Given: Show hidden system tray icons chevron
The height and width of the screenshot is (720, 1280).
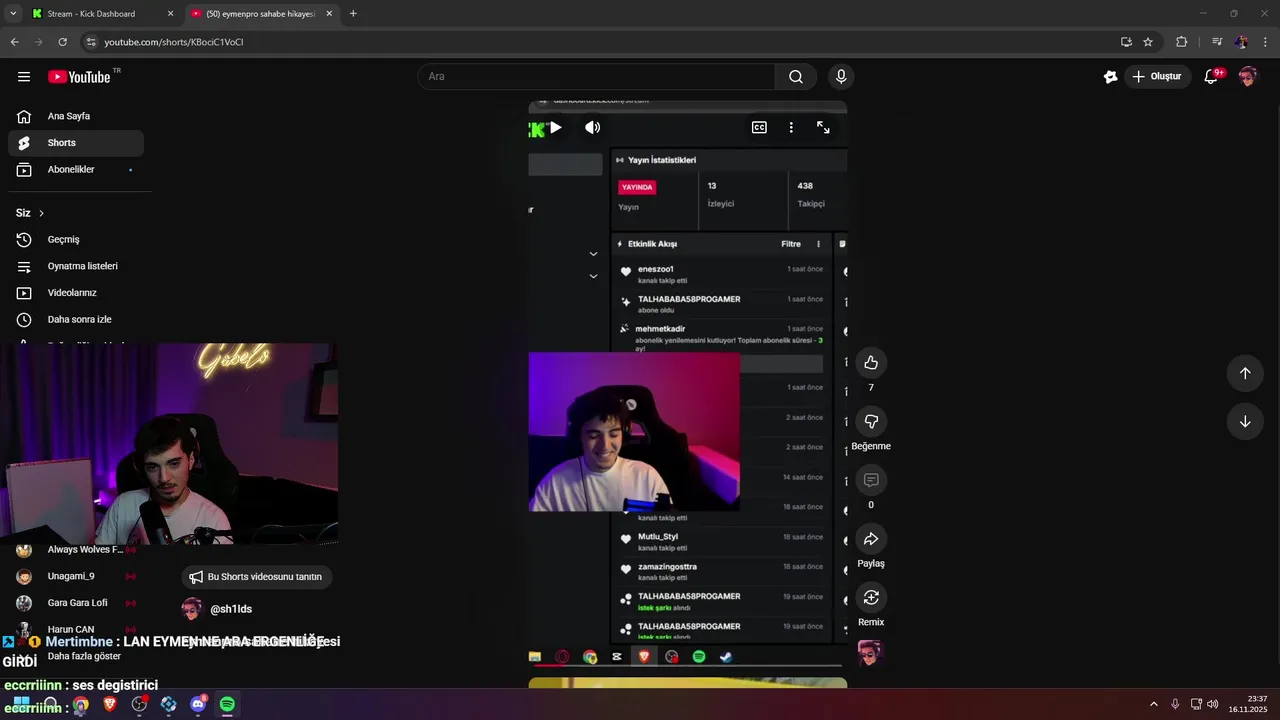Looking at the screenshot, I should pyautogui.click(x=1153, y=704).
